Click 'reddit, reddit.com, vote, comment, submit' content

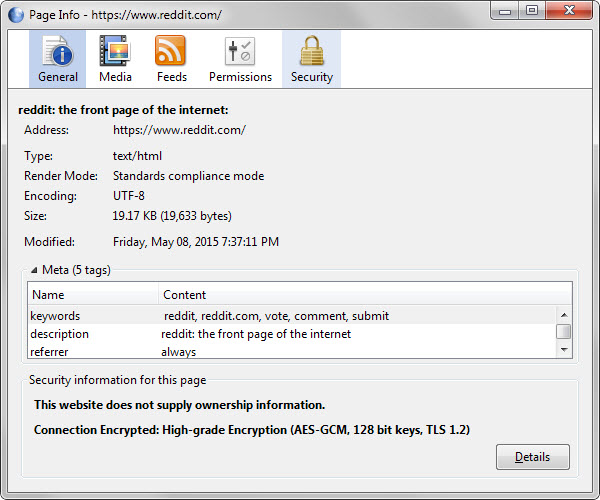point(276,316)
